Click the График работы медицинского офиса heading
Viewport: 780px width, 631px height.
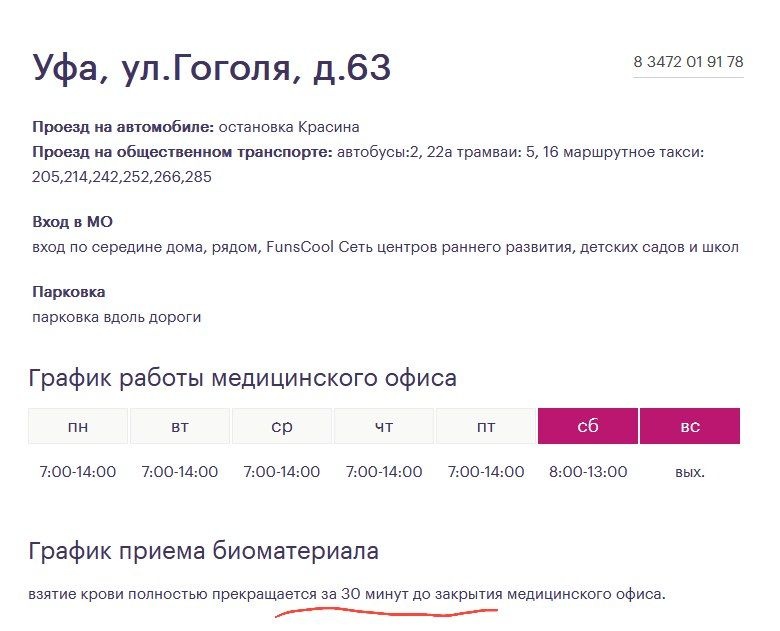[x=243, y=378]
